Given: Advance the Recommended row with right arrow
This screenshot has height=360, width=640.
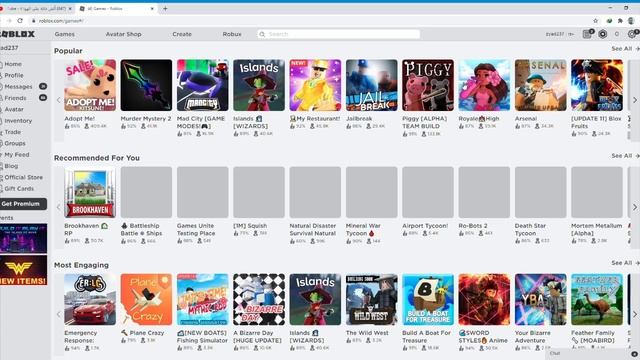Looking at the screenshot, I should point(634,207).
